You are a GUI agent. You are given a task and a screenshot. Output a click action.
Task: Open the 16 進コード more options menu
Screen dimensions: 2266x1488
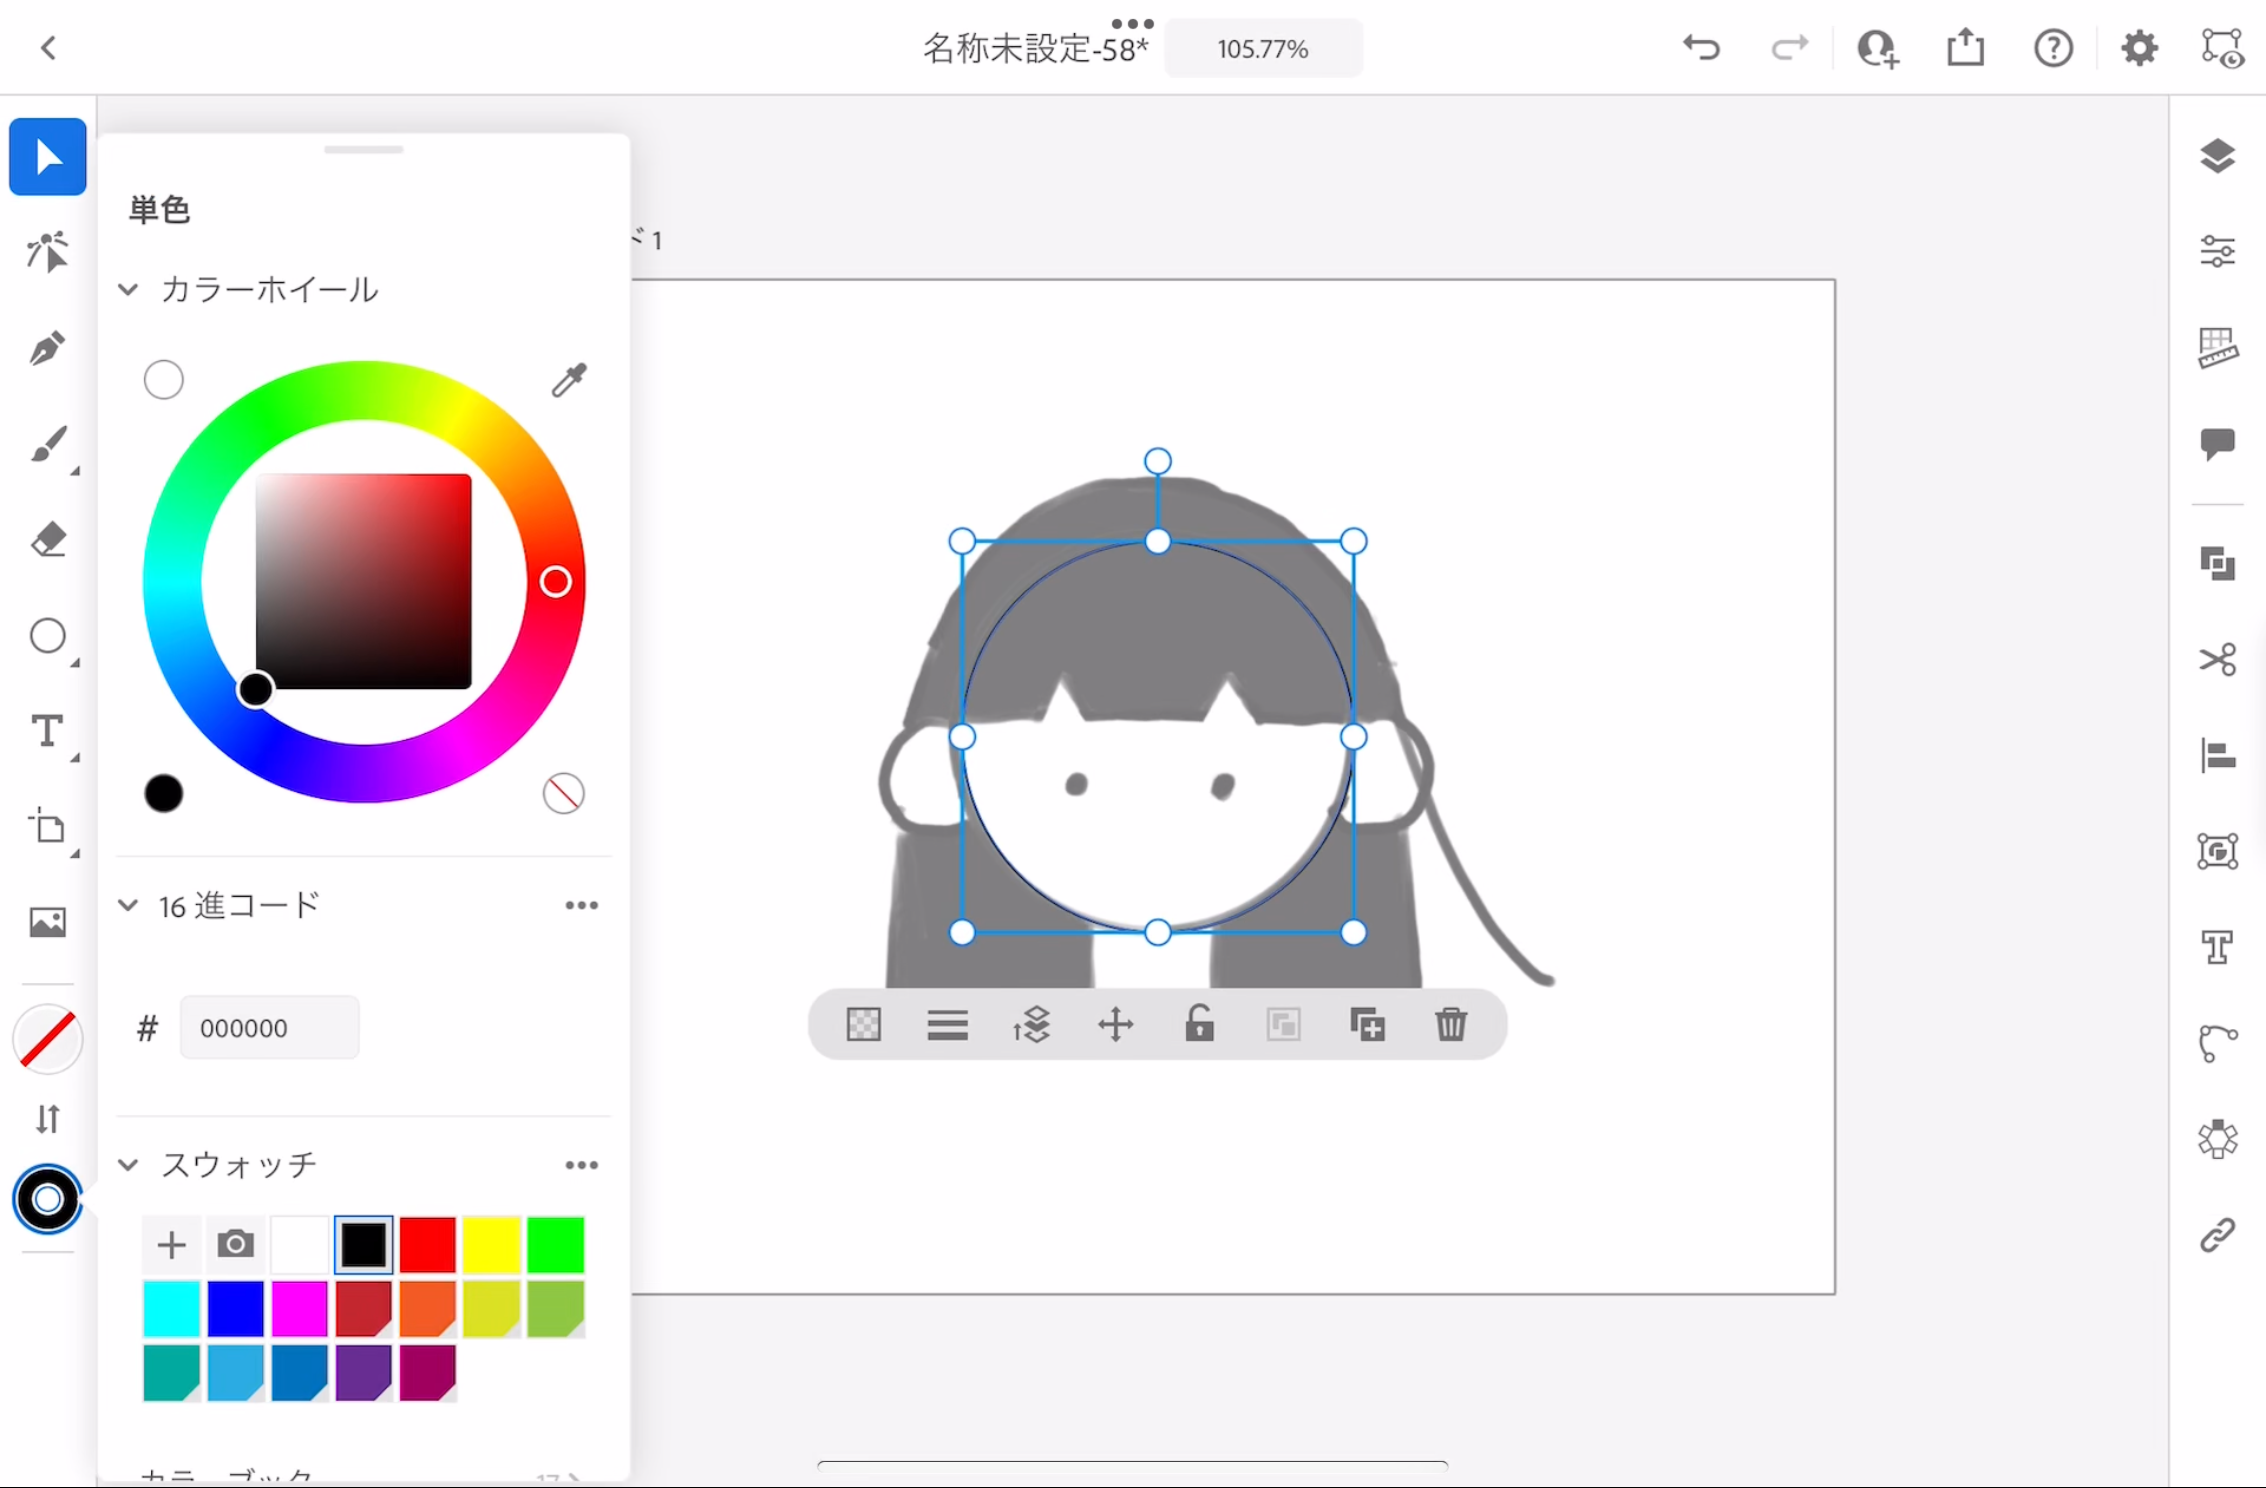581,906
